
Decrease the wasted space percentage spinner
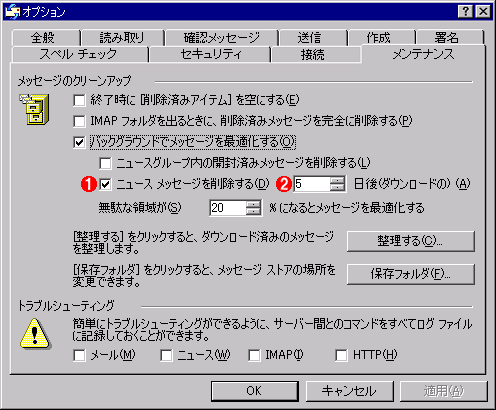point(254,212)
